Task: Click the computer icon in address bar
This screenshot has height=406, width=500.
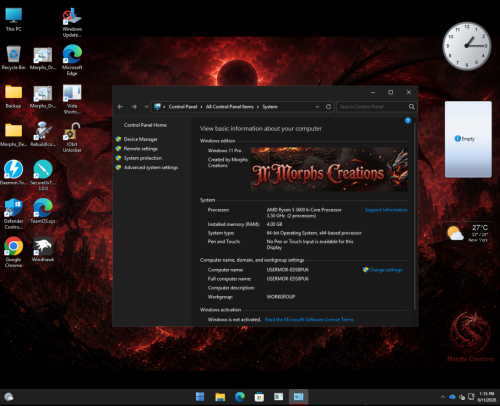Action: tap(157, 107)
